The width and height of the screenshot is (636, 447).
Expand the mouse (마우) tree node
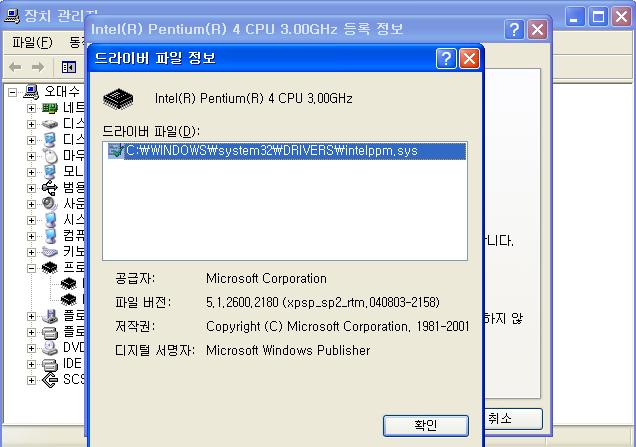point(31,156)
